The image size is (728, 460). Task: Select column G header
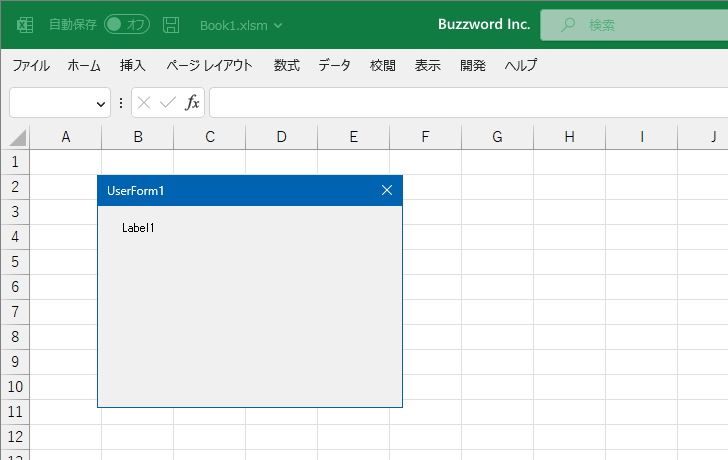coord(497,137)
